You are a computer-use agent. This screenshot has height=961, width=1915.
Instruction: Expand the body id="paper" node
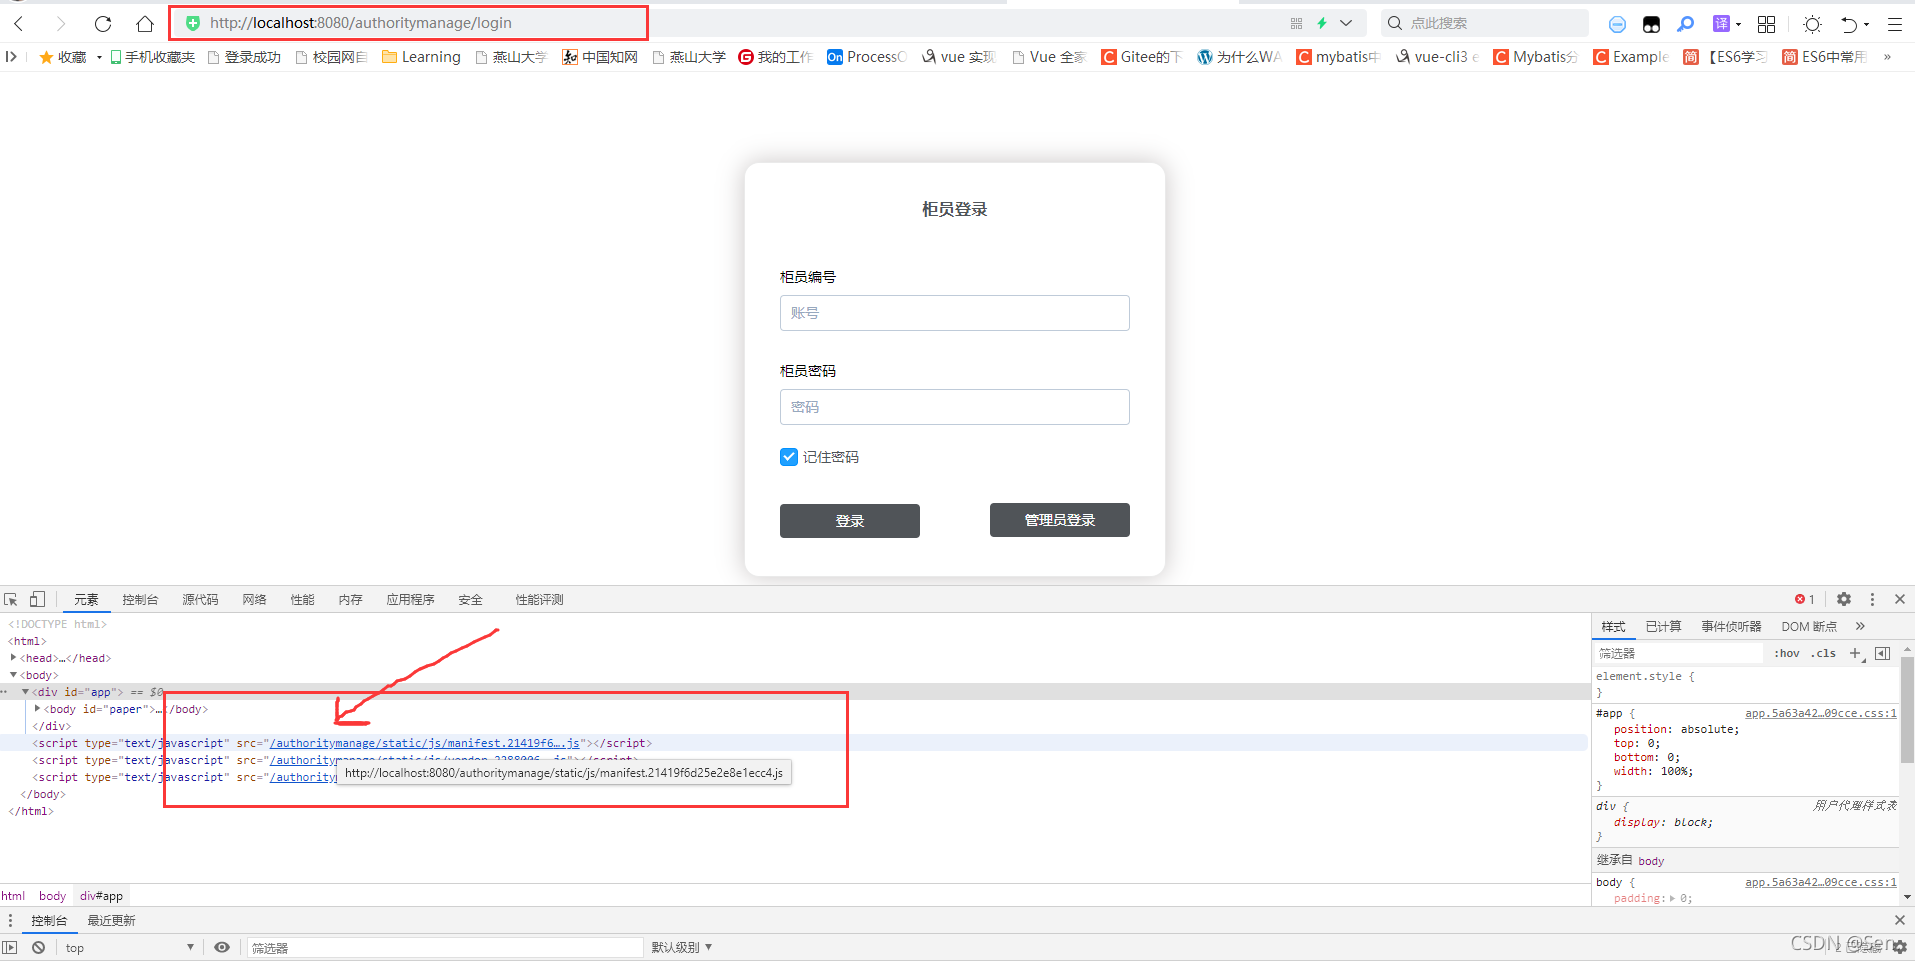point(38,709)
